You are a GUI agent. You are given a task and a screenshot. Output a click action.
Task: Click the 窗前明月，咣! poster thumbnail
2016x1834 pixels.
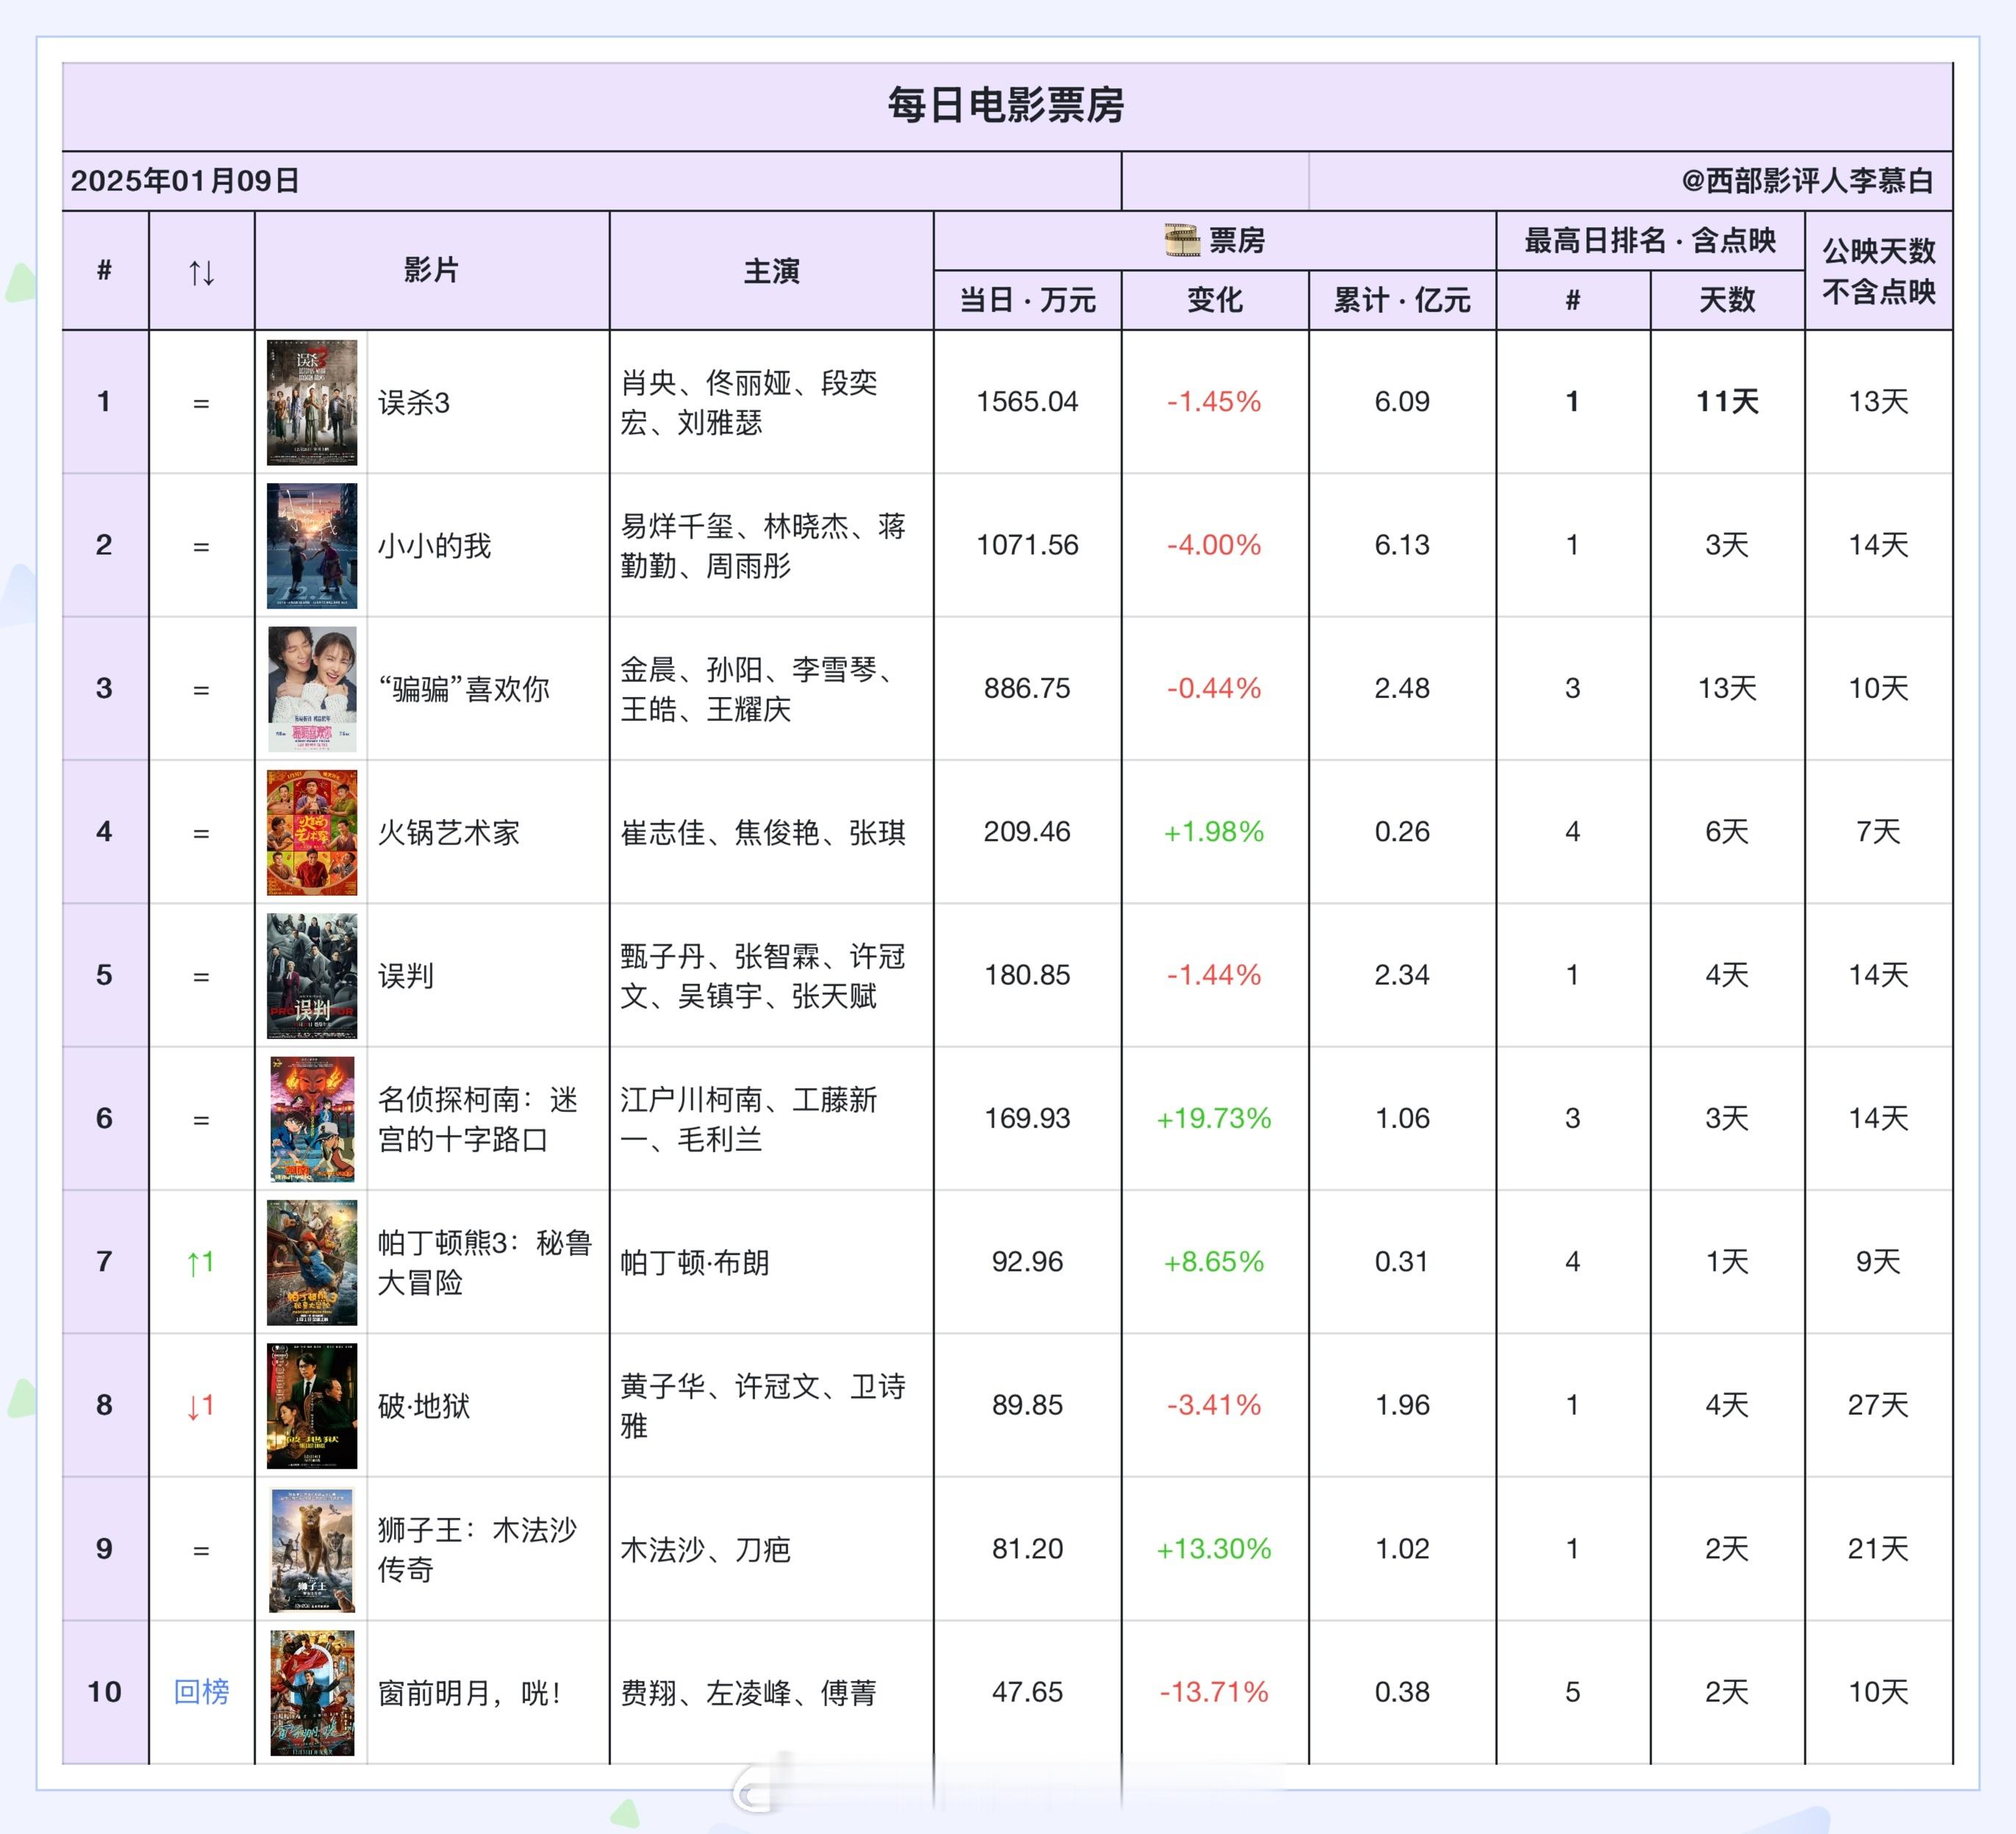[x=312, y=1693]
